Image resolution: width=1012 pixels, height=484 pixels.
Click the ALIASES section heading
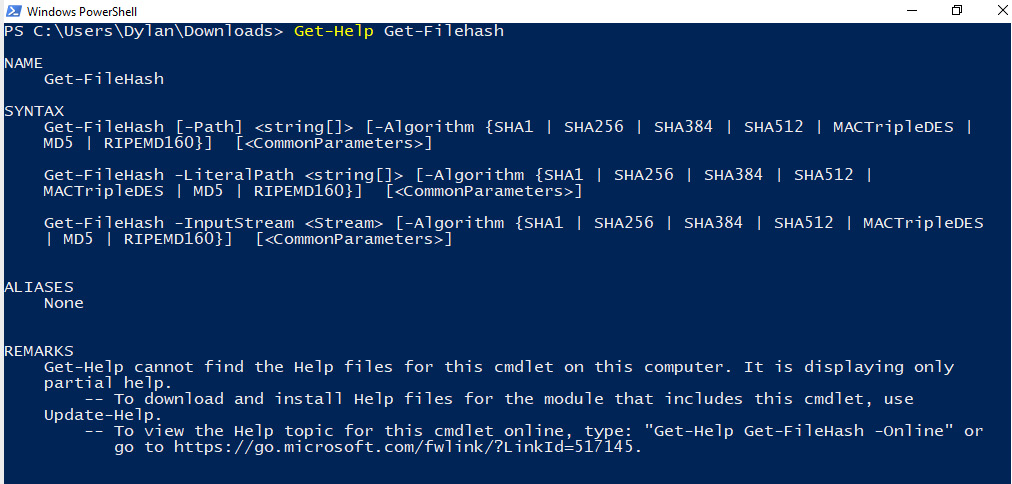coord(39,287)
